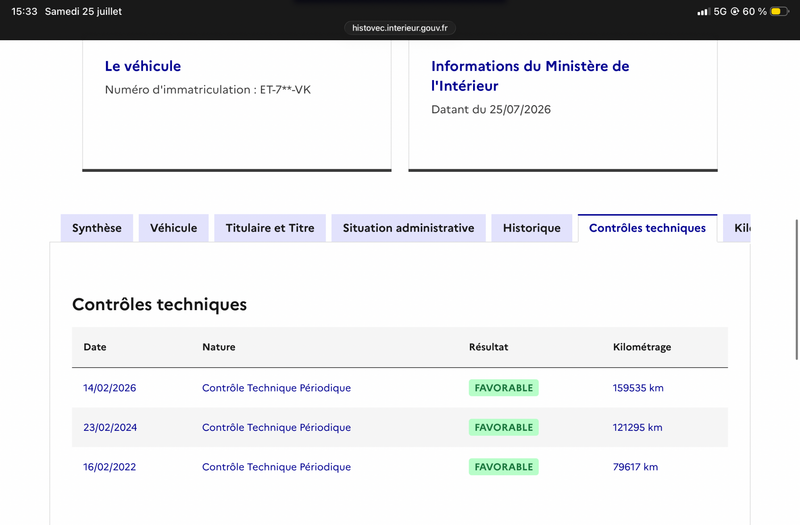
Task: Click the Résultat column header
Action: click(x=489, y=347)
